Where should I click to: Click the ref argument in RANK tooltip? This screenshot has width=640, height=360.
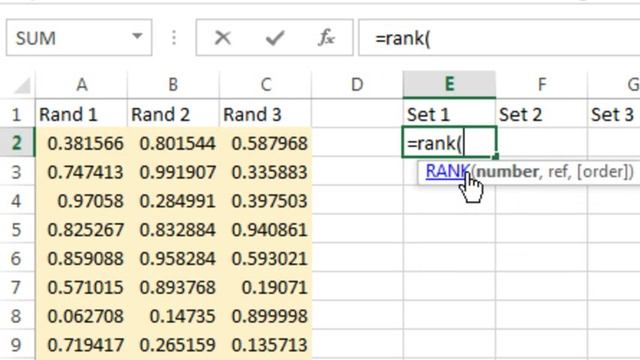(x=559, y=171)
